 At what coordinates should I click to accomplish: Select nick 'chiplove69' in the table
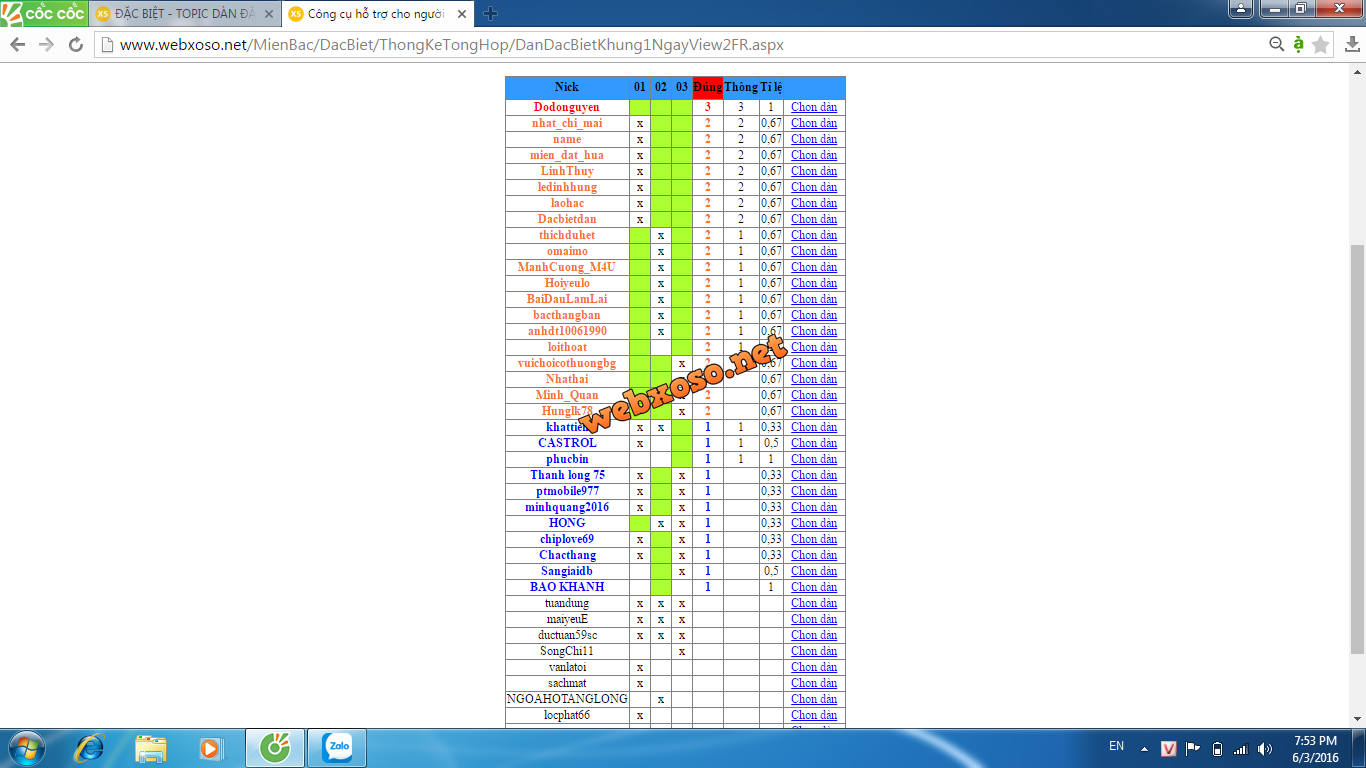point(567,539)
